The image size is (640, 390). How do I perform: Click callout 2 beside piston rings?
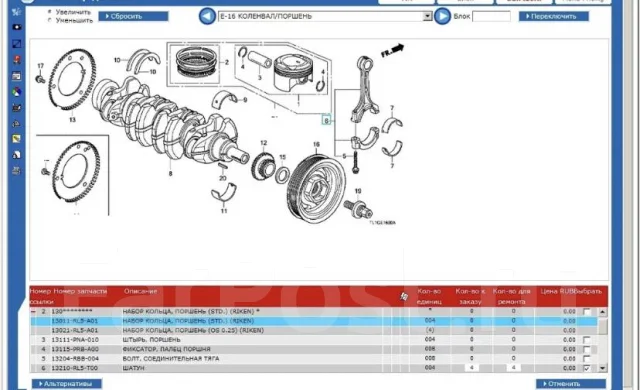click(227, 63)
